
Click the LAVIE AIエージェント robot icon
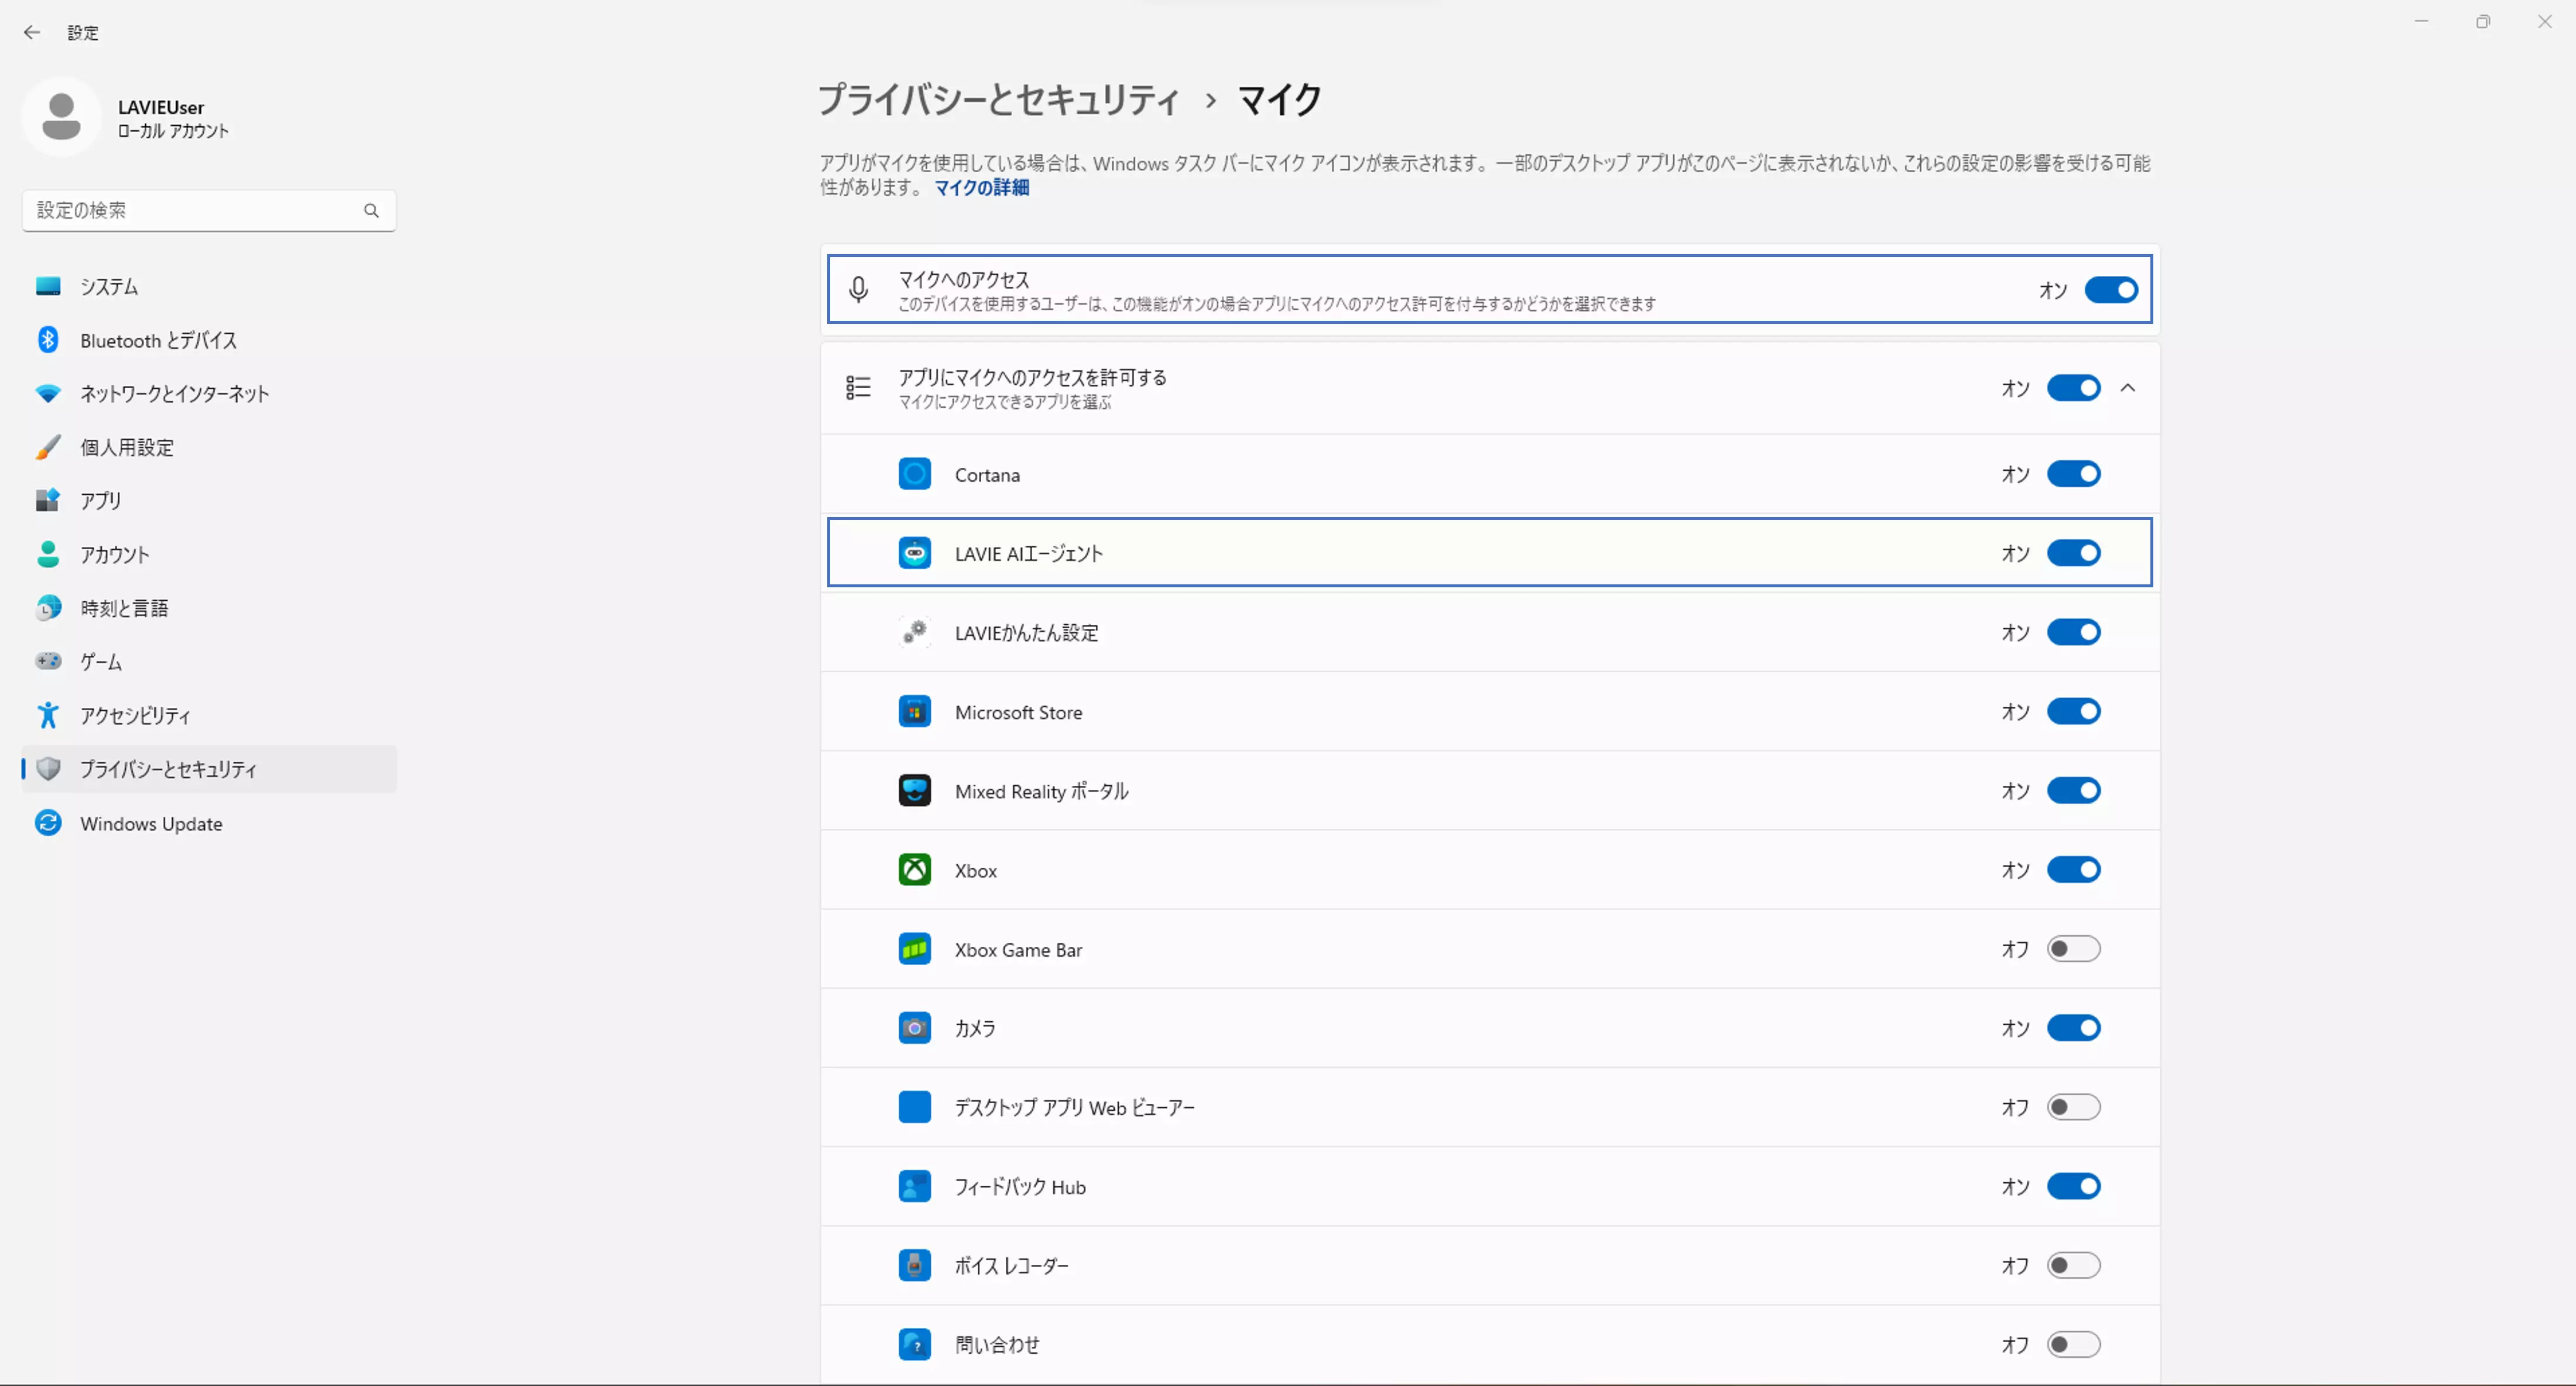pos(914,553)
